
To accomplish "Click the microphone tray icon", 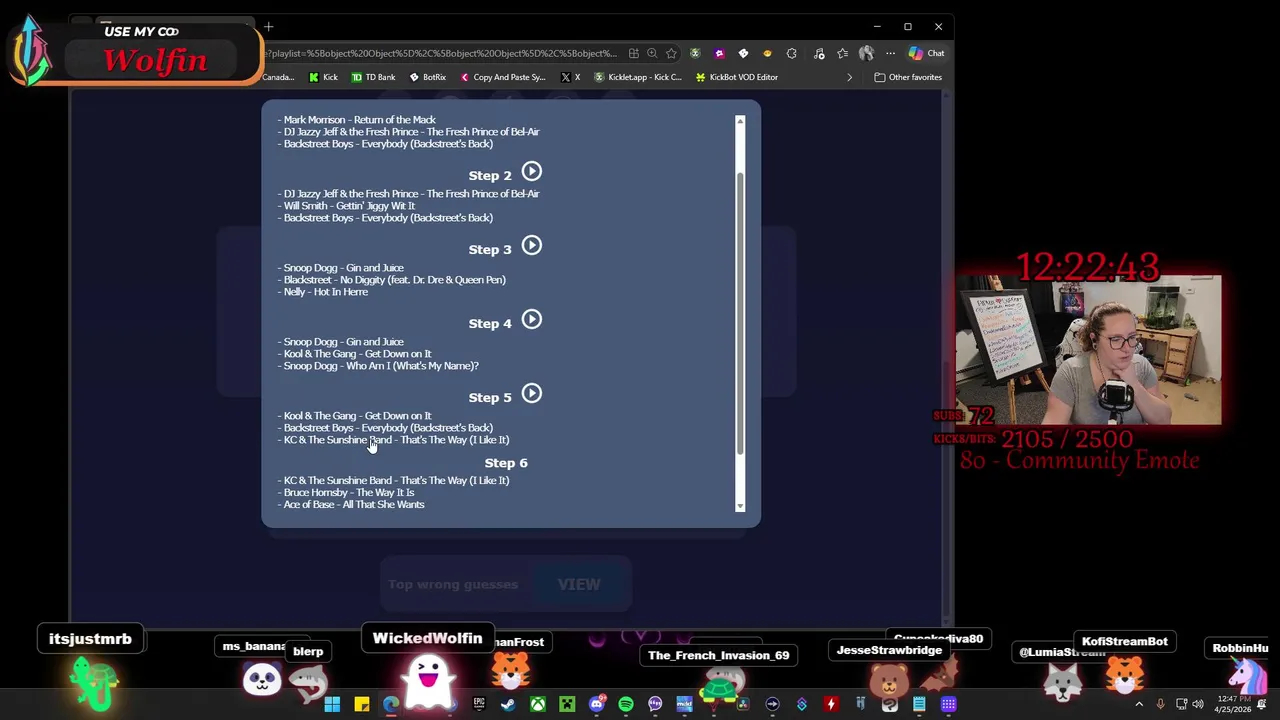I will [x=1160, y=704].
